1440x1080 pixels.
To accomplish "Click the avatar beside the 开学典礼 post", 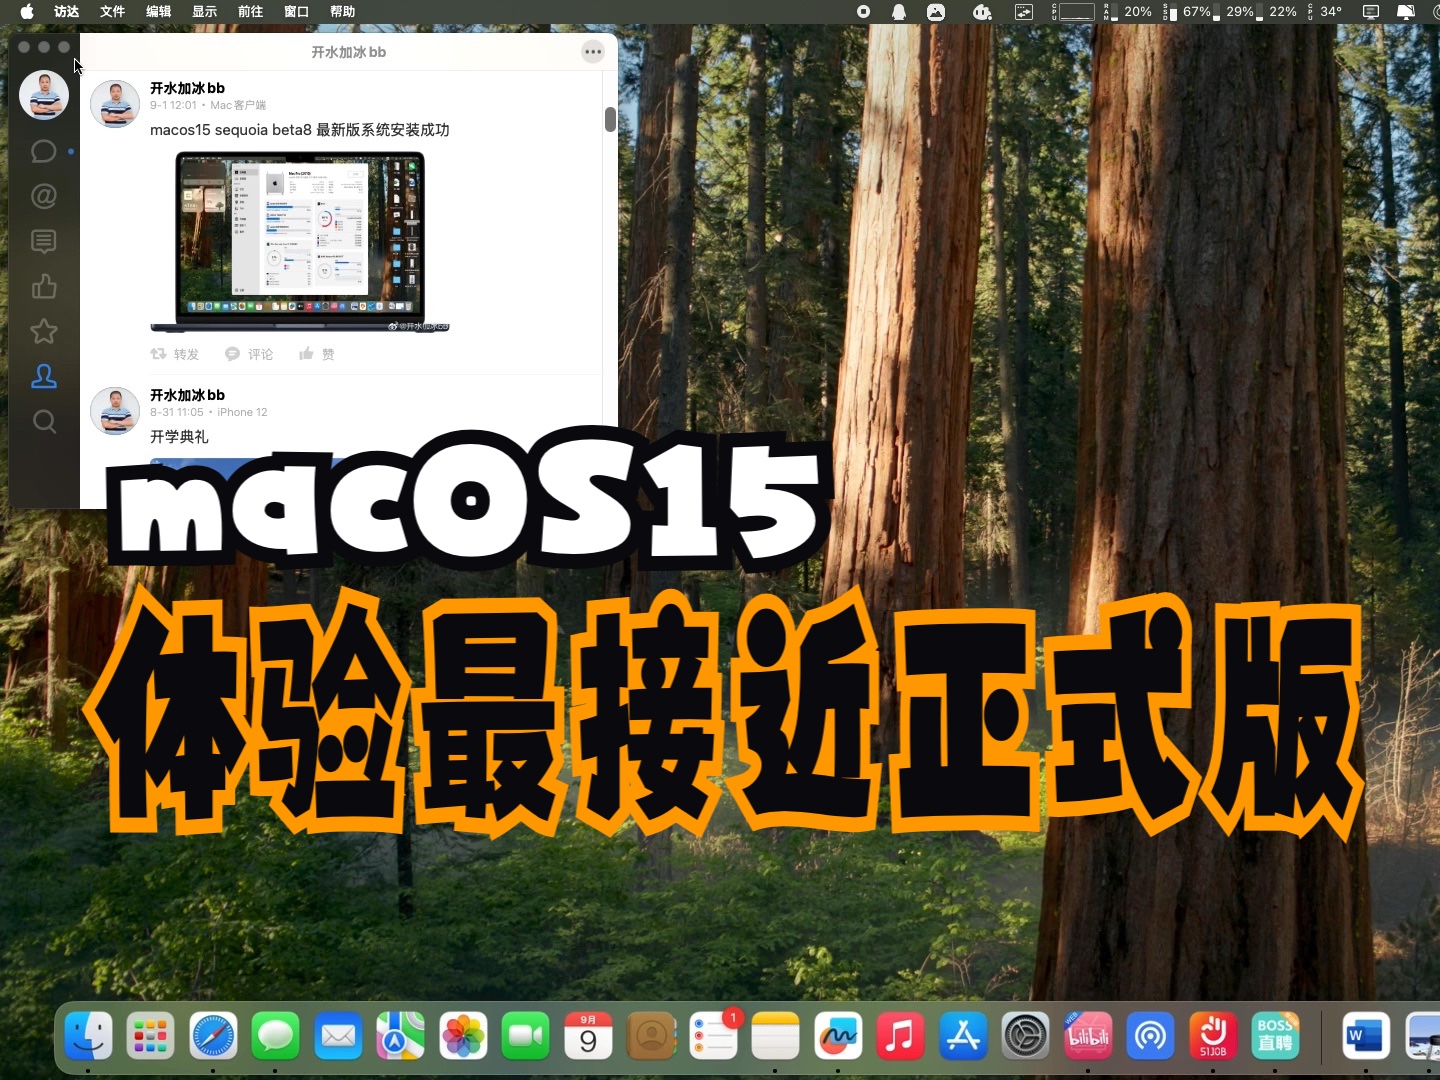I will 115,411.
